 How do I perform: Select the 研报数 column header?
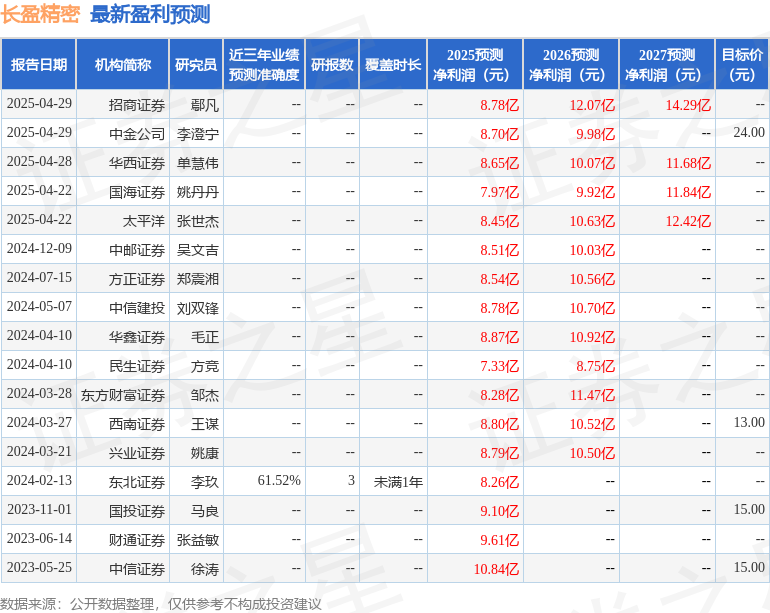(x=332, y=64)
